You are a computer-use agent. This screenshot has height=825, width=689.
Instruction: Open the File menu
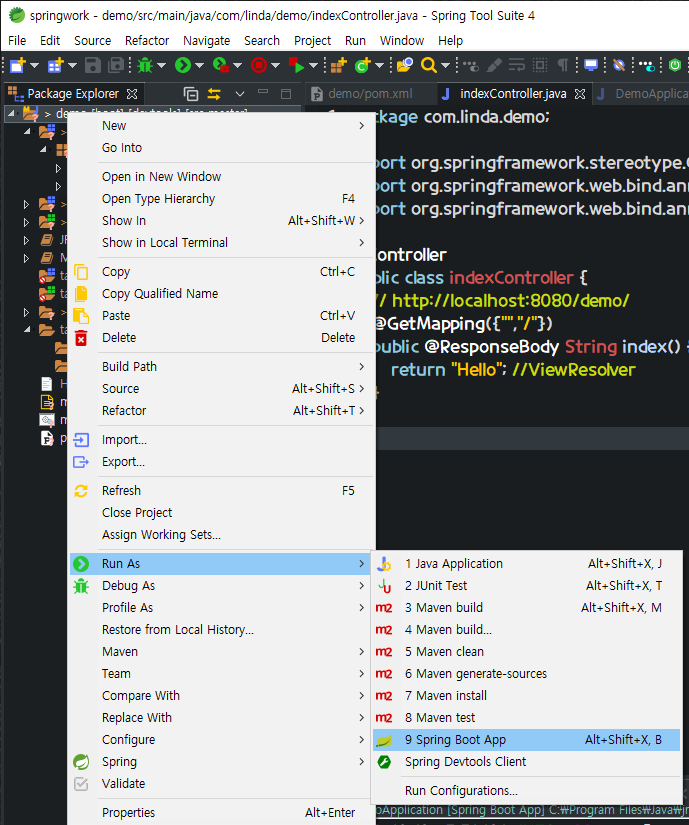click(x=17, y=41)
